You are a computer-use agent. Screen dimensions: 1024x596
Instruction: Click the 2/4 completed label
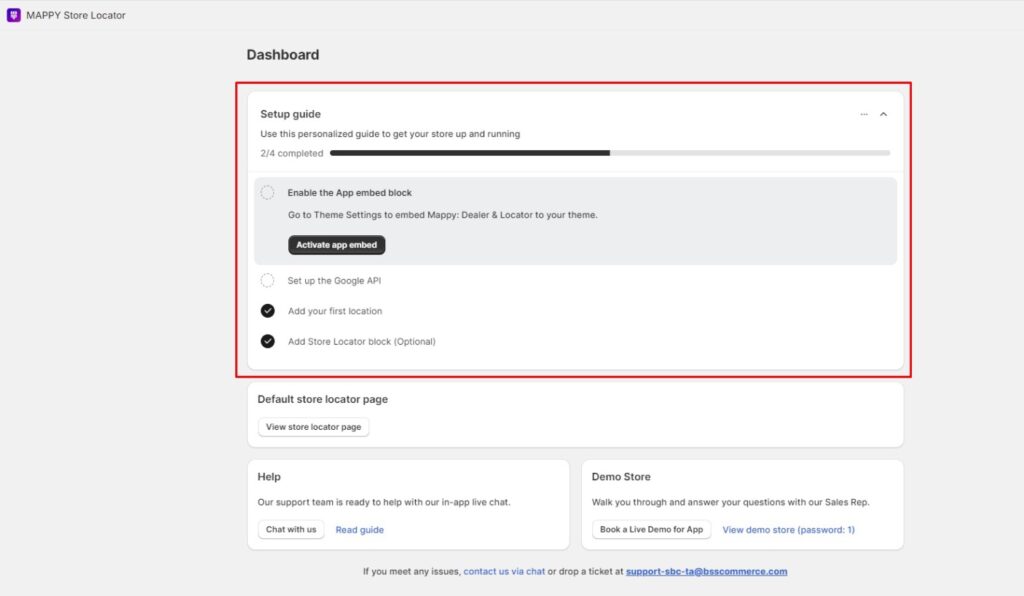[x=292, y=153]
